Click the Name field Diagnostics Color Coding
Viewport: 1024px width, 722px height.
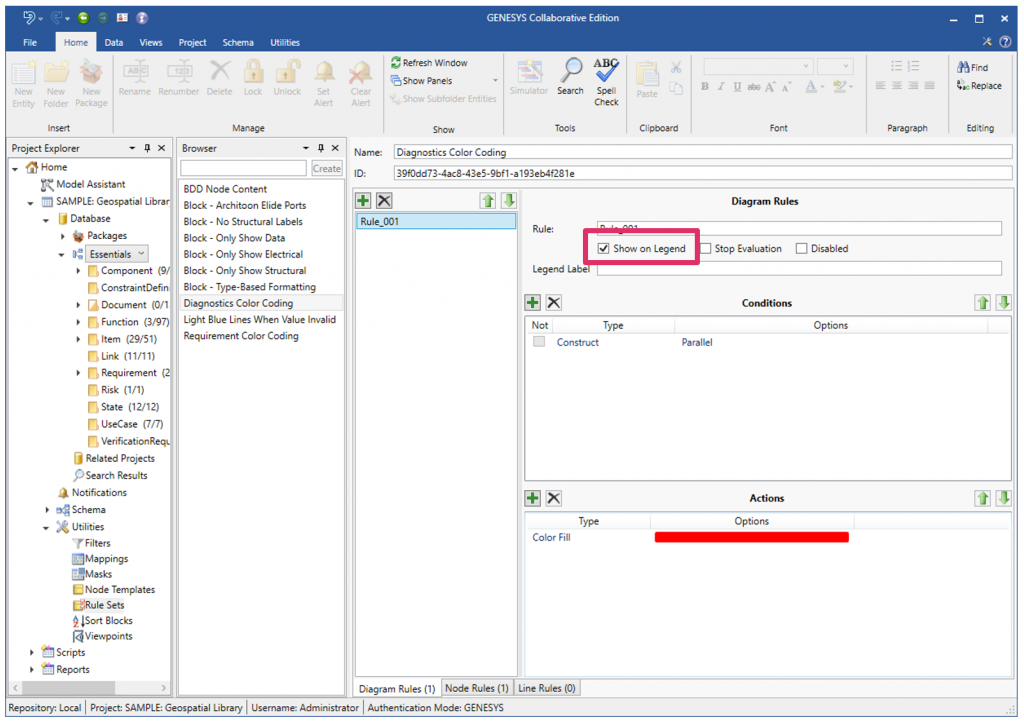[x=703, y=152]
